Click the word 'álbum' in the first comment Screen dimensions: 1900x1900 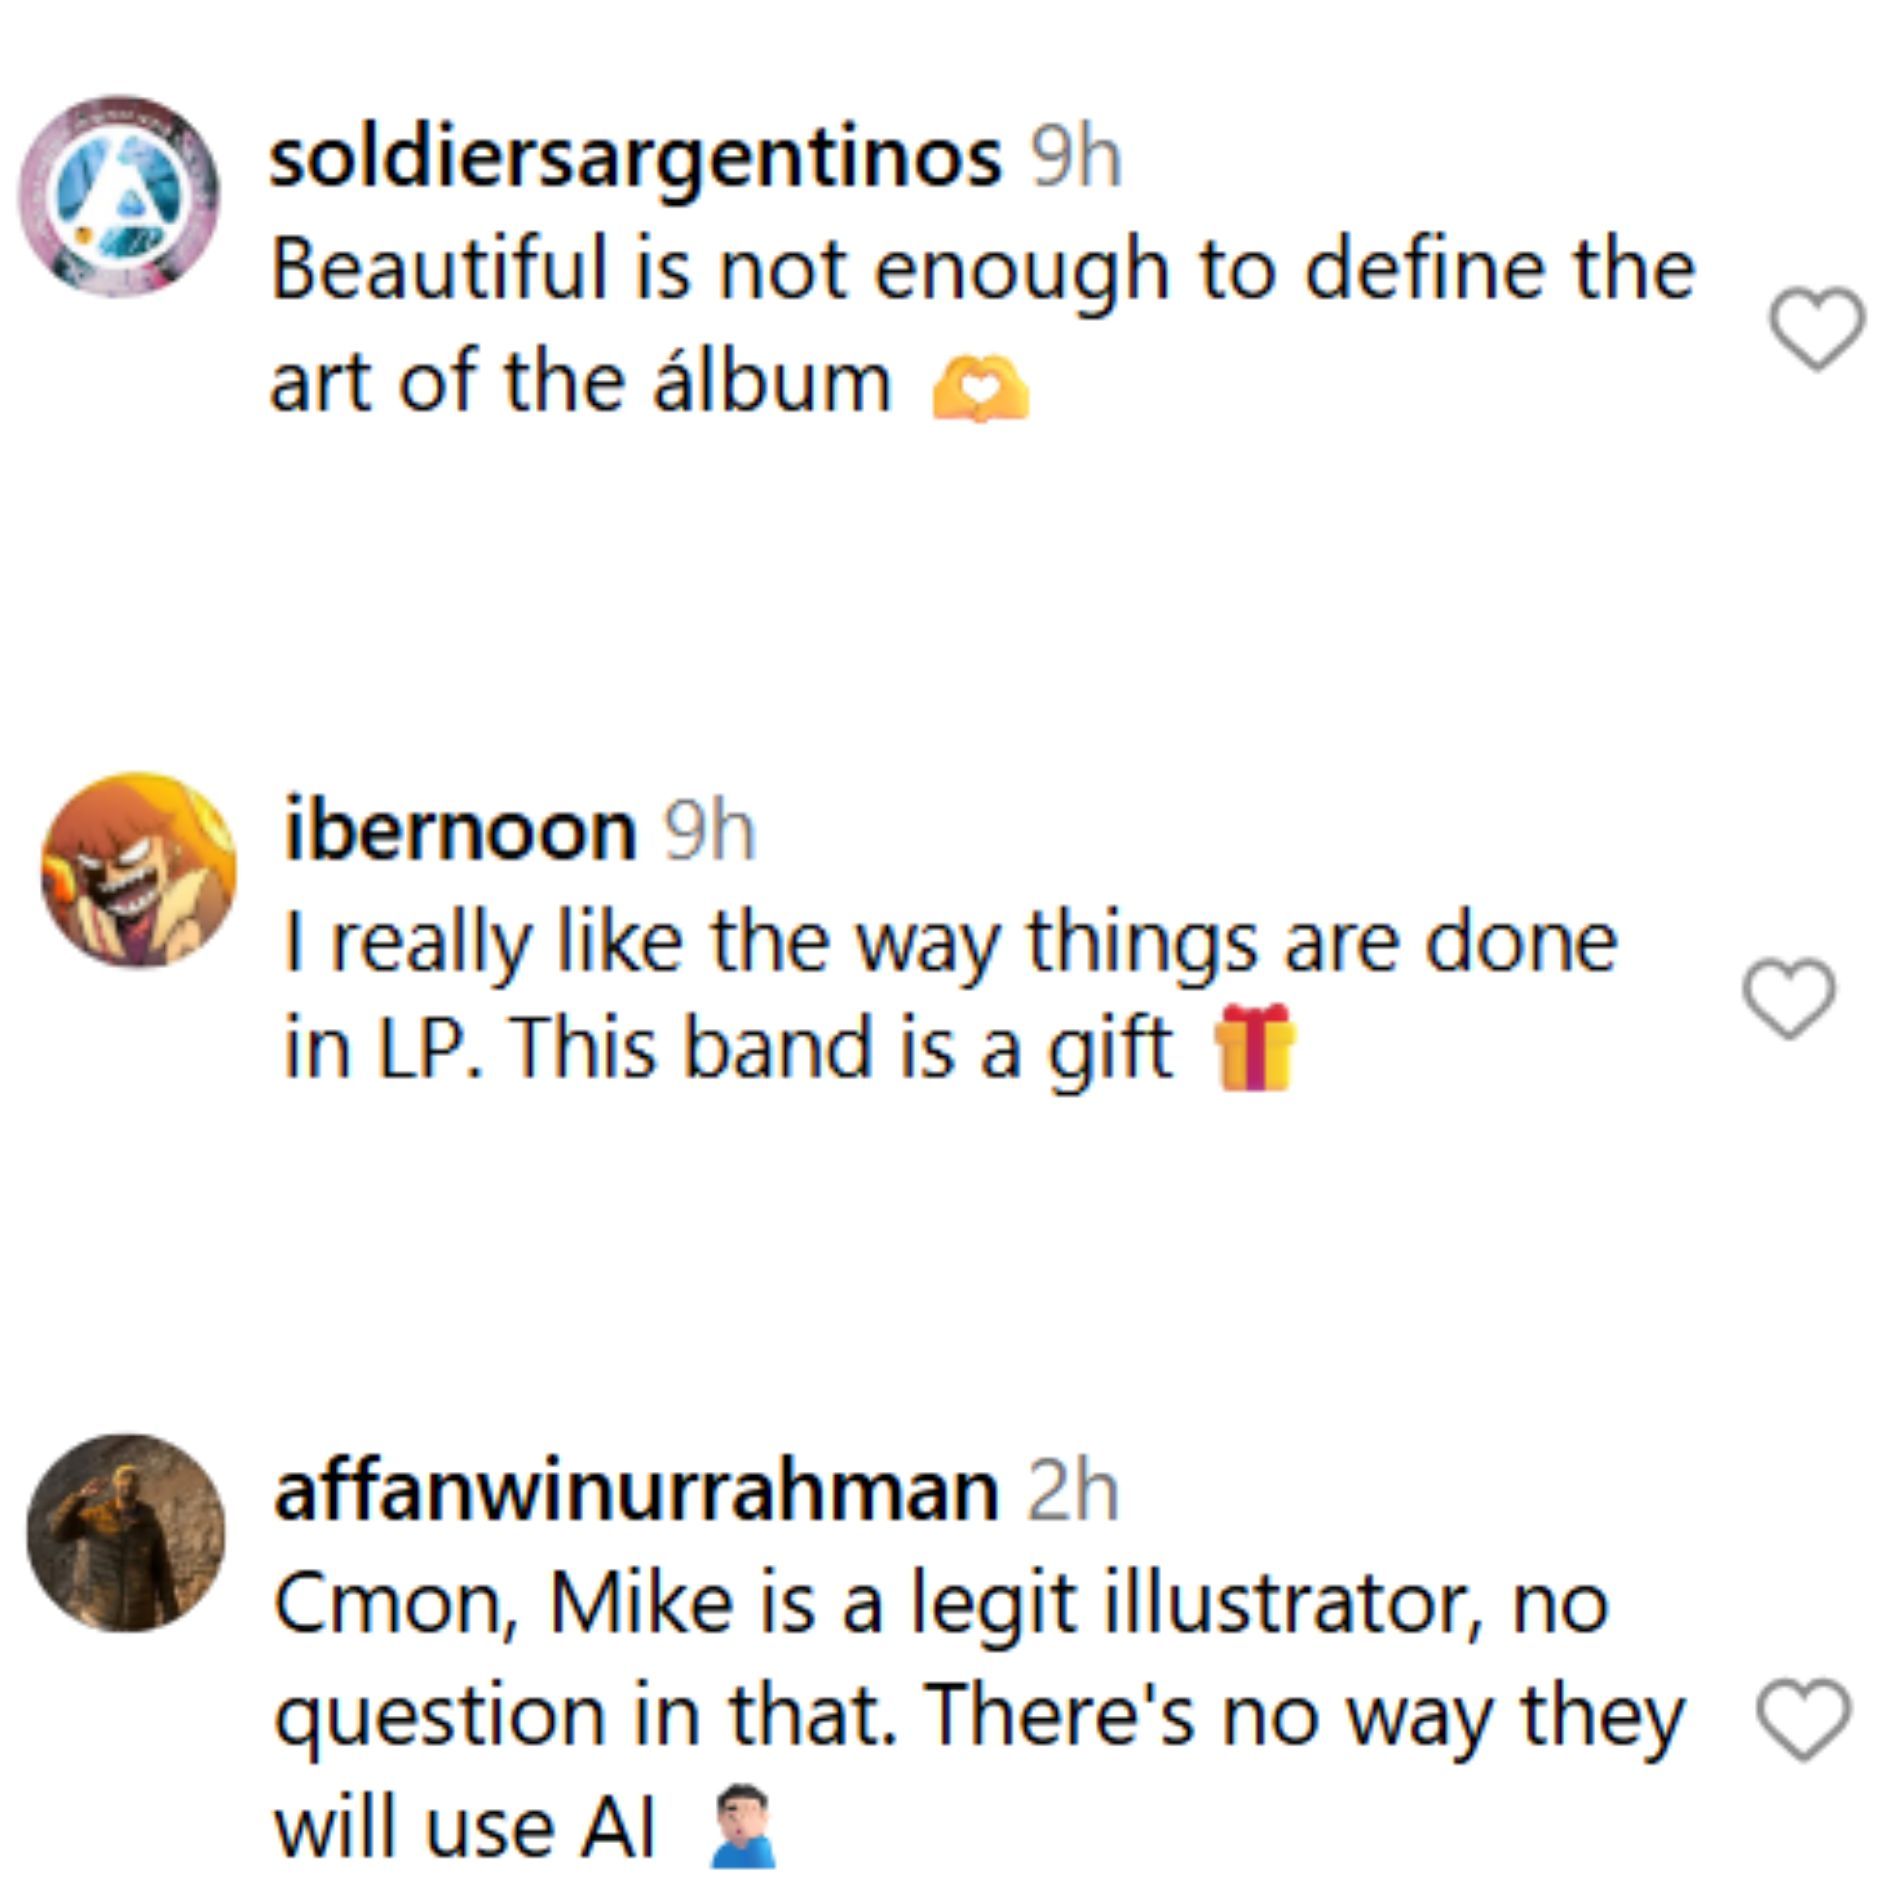click(x=771, y=383)
